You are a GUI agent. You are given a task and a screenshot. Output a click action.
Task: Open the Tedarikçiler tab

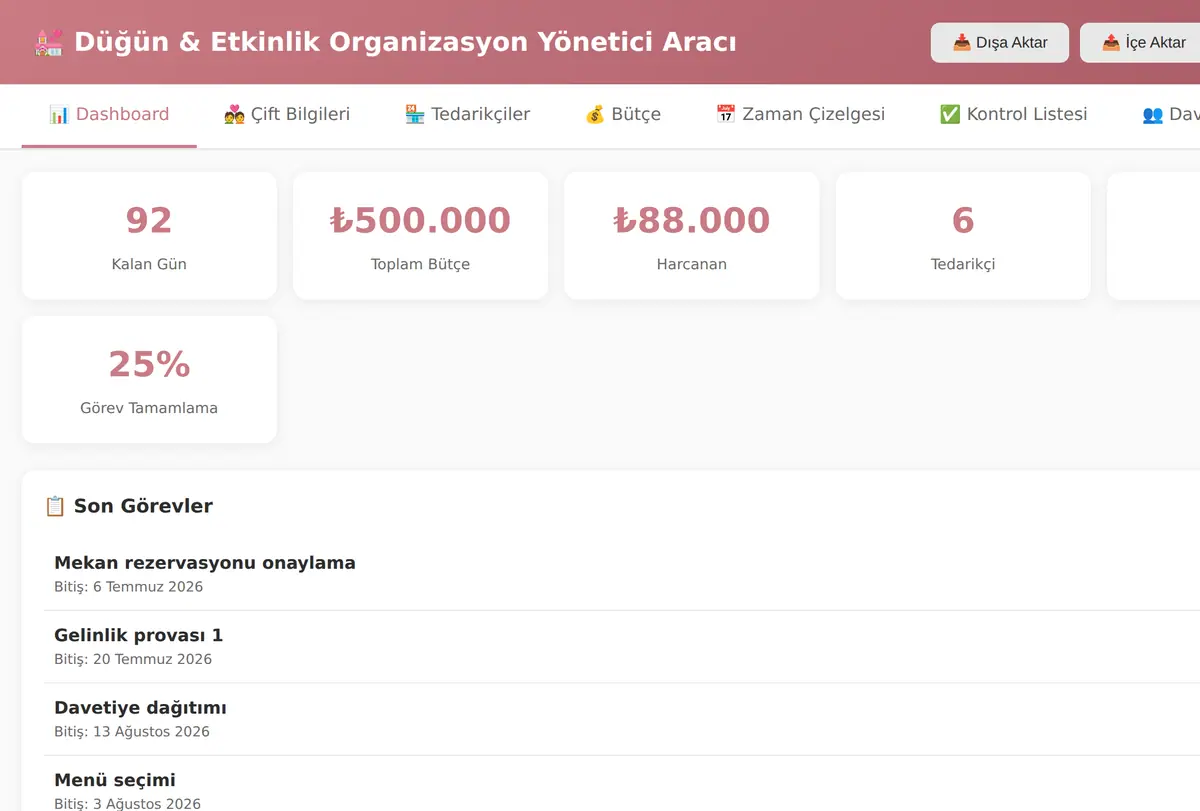coord(467,115)
